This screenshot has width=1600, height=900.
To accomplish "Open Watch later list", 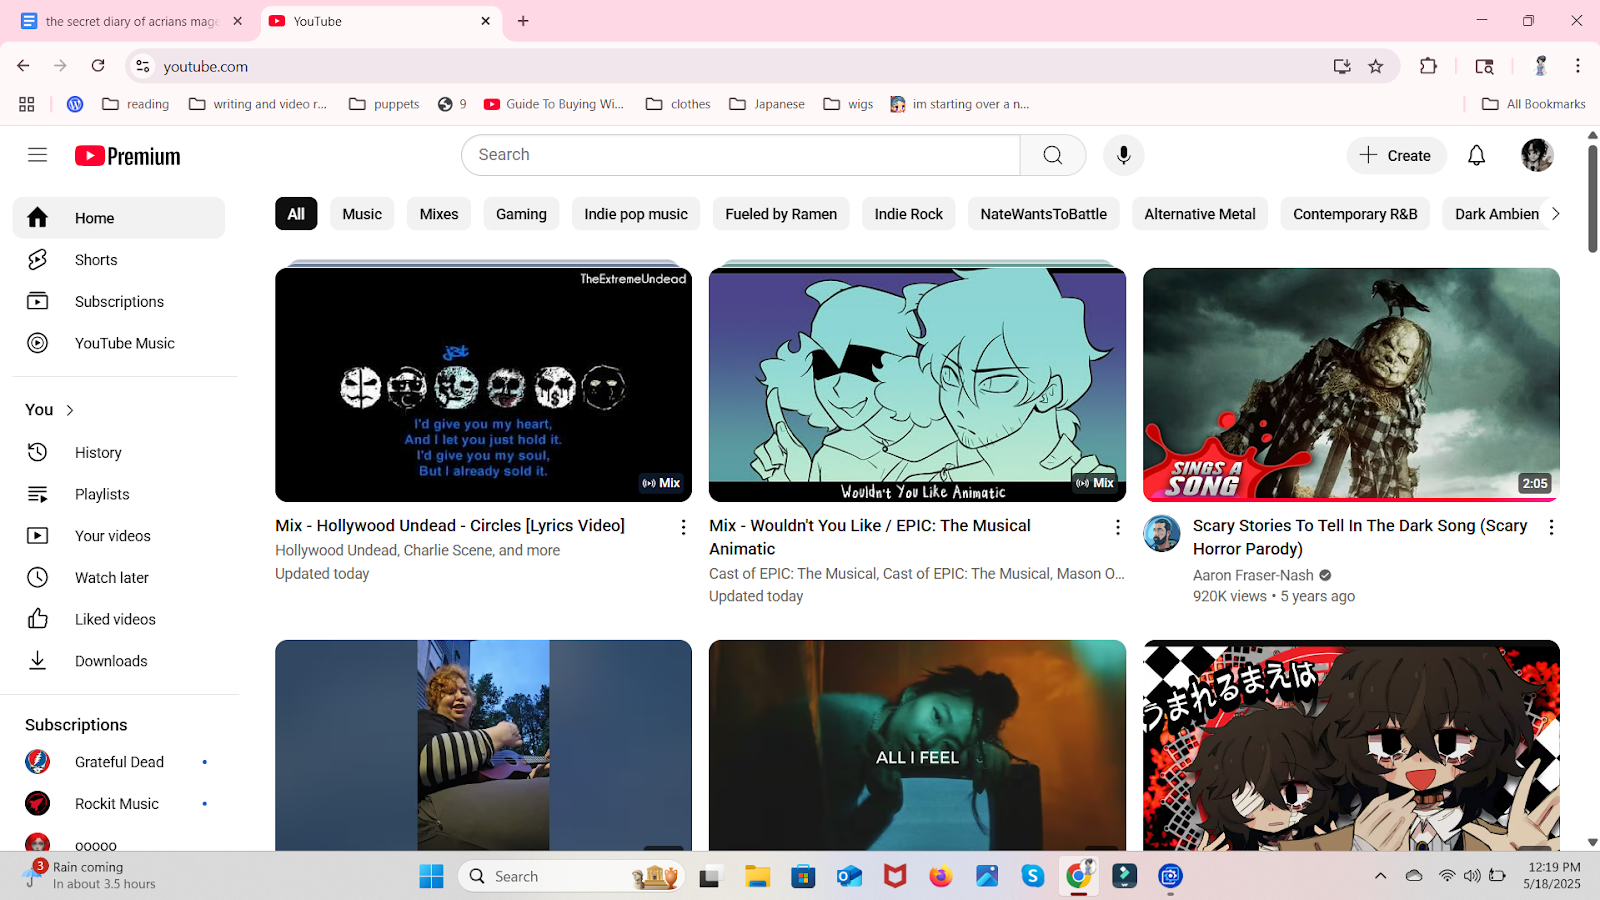I will coord(119,578).
